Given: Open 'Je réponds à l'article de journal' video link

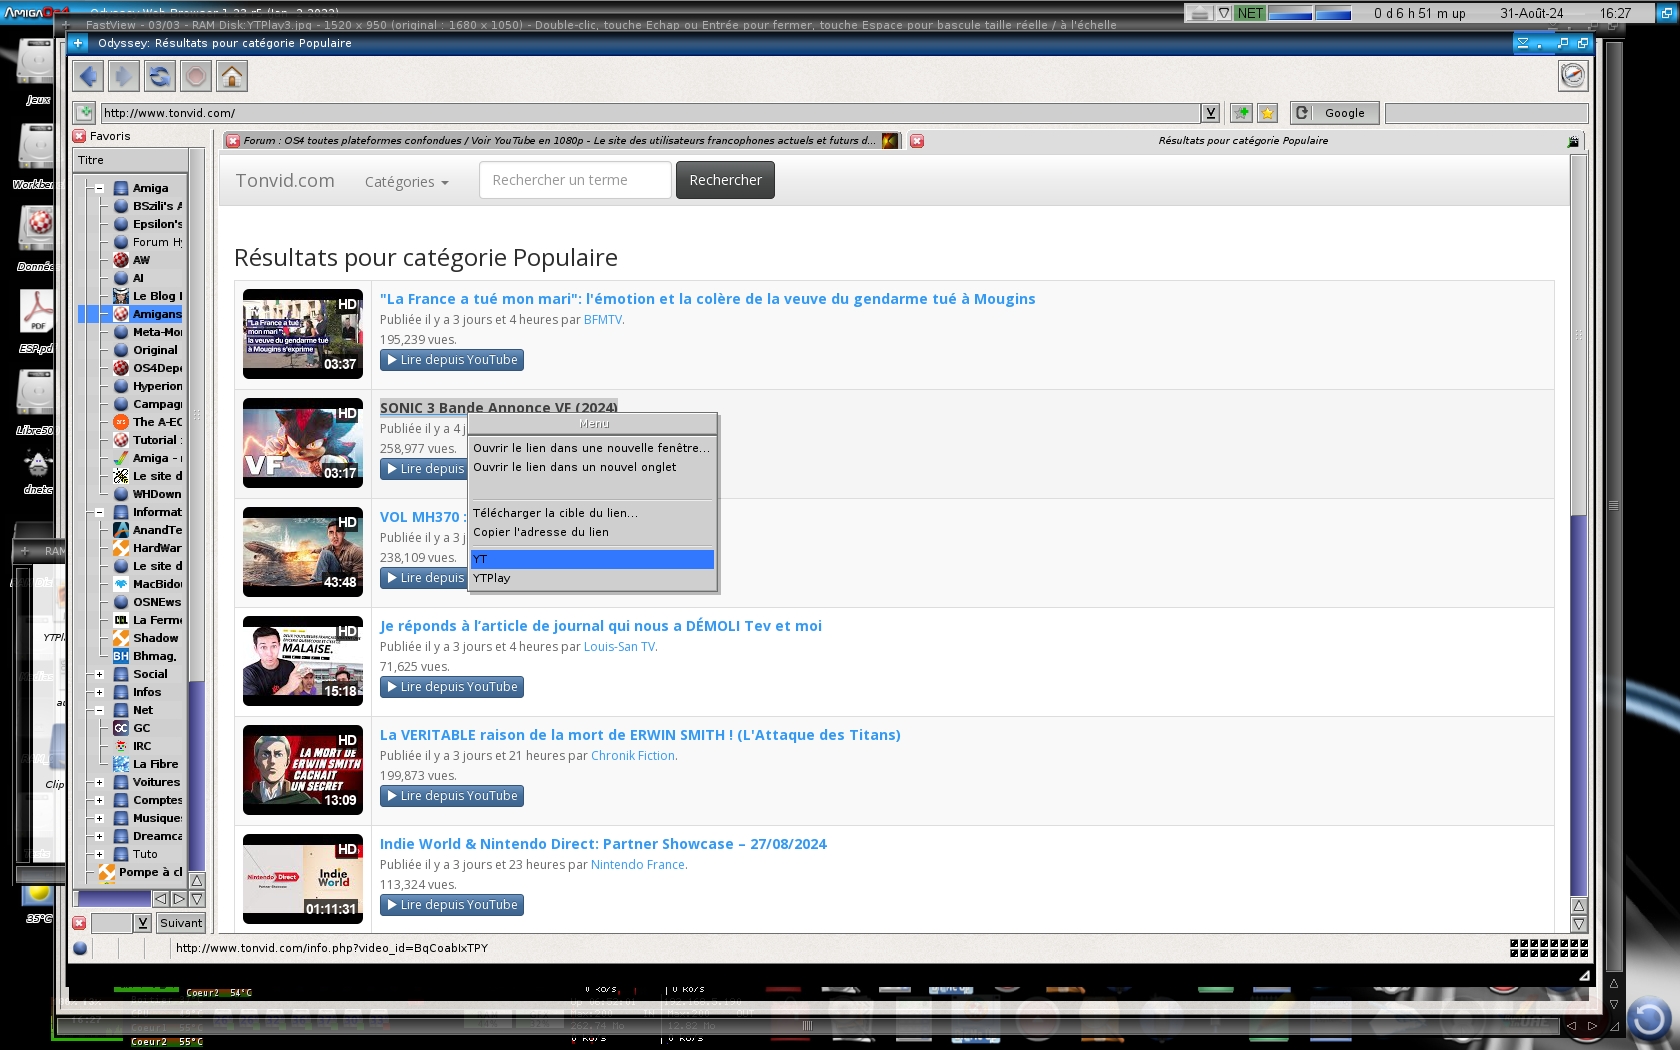Looking at the screenshot, I should click(x=601, y=626).
